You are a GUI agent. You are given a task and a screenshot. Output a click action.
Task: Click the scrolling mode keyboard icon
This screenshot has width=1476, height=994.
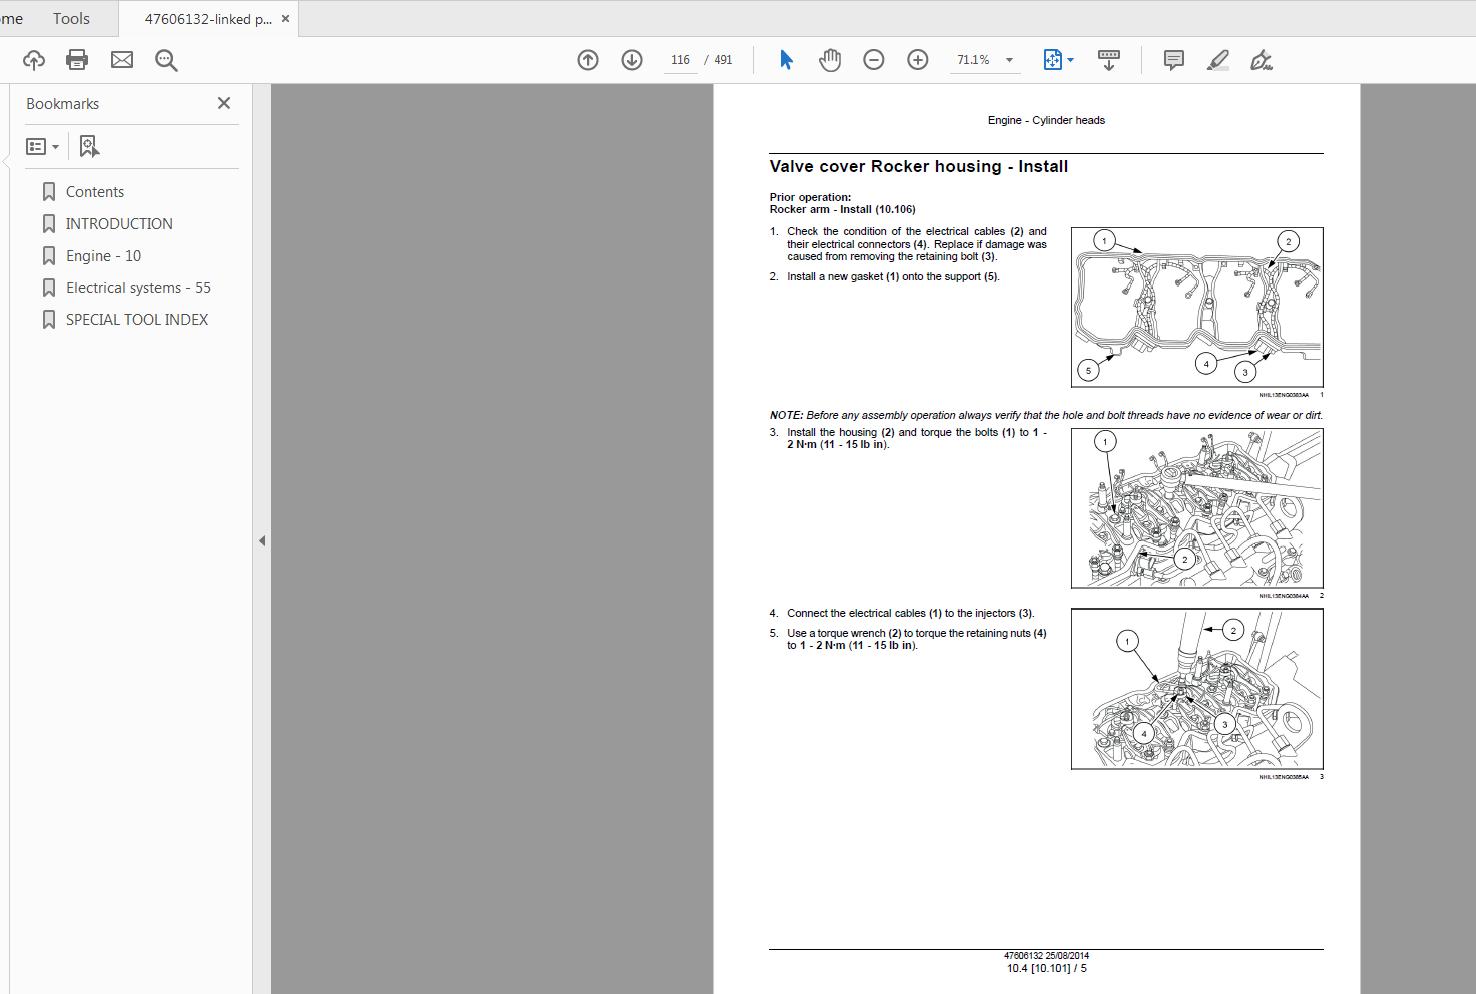[1109, 60]
